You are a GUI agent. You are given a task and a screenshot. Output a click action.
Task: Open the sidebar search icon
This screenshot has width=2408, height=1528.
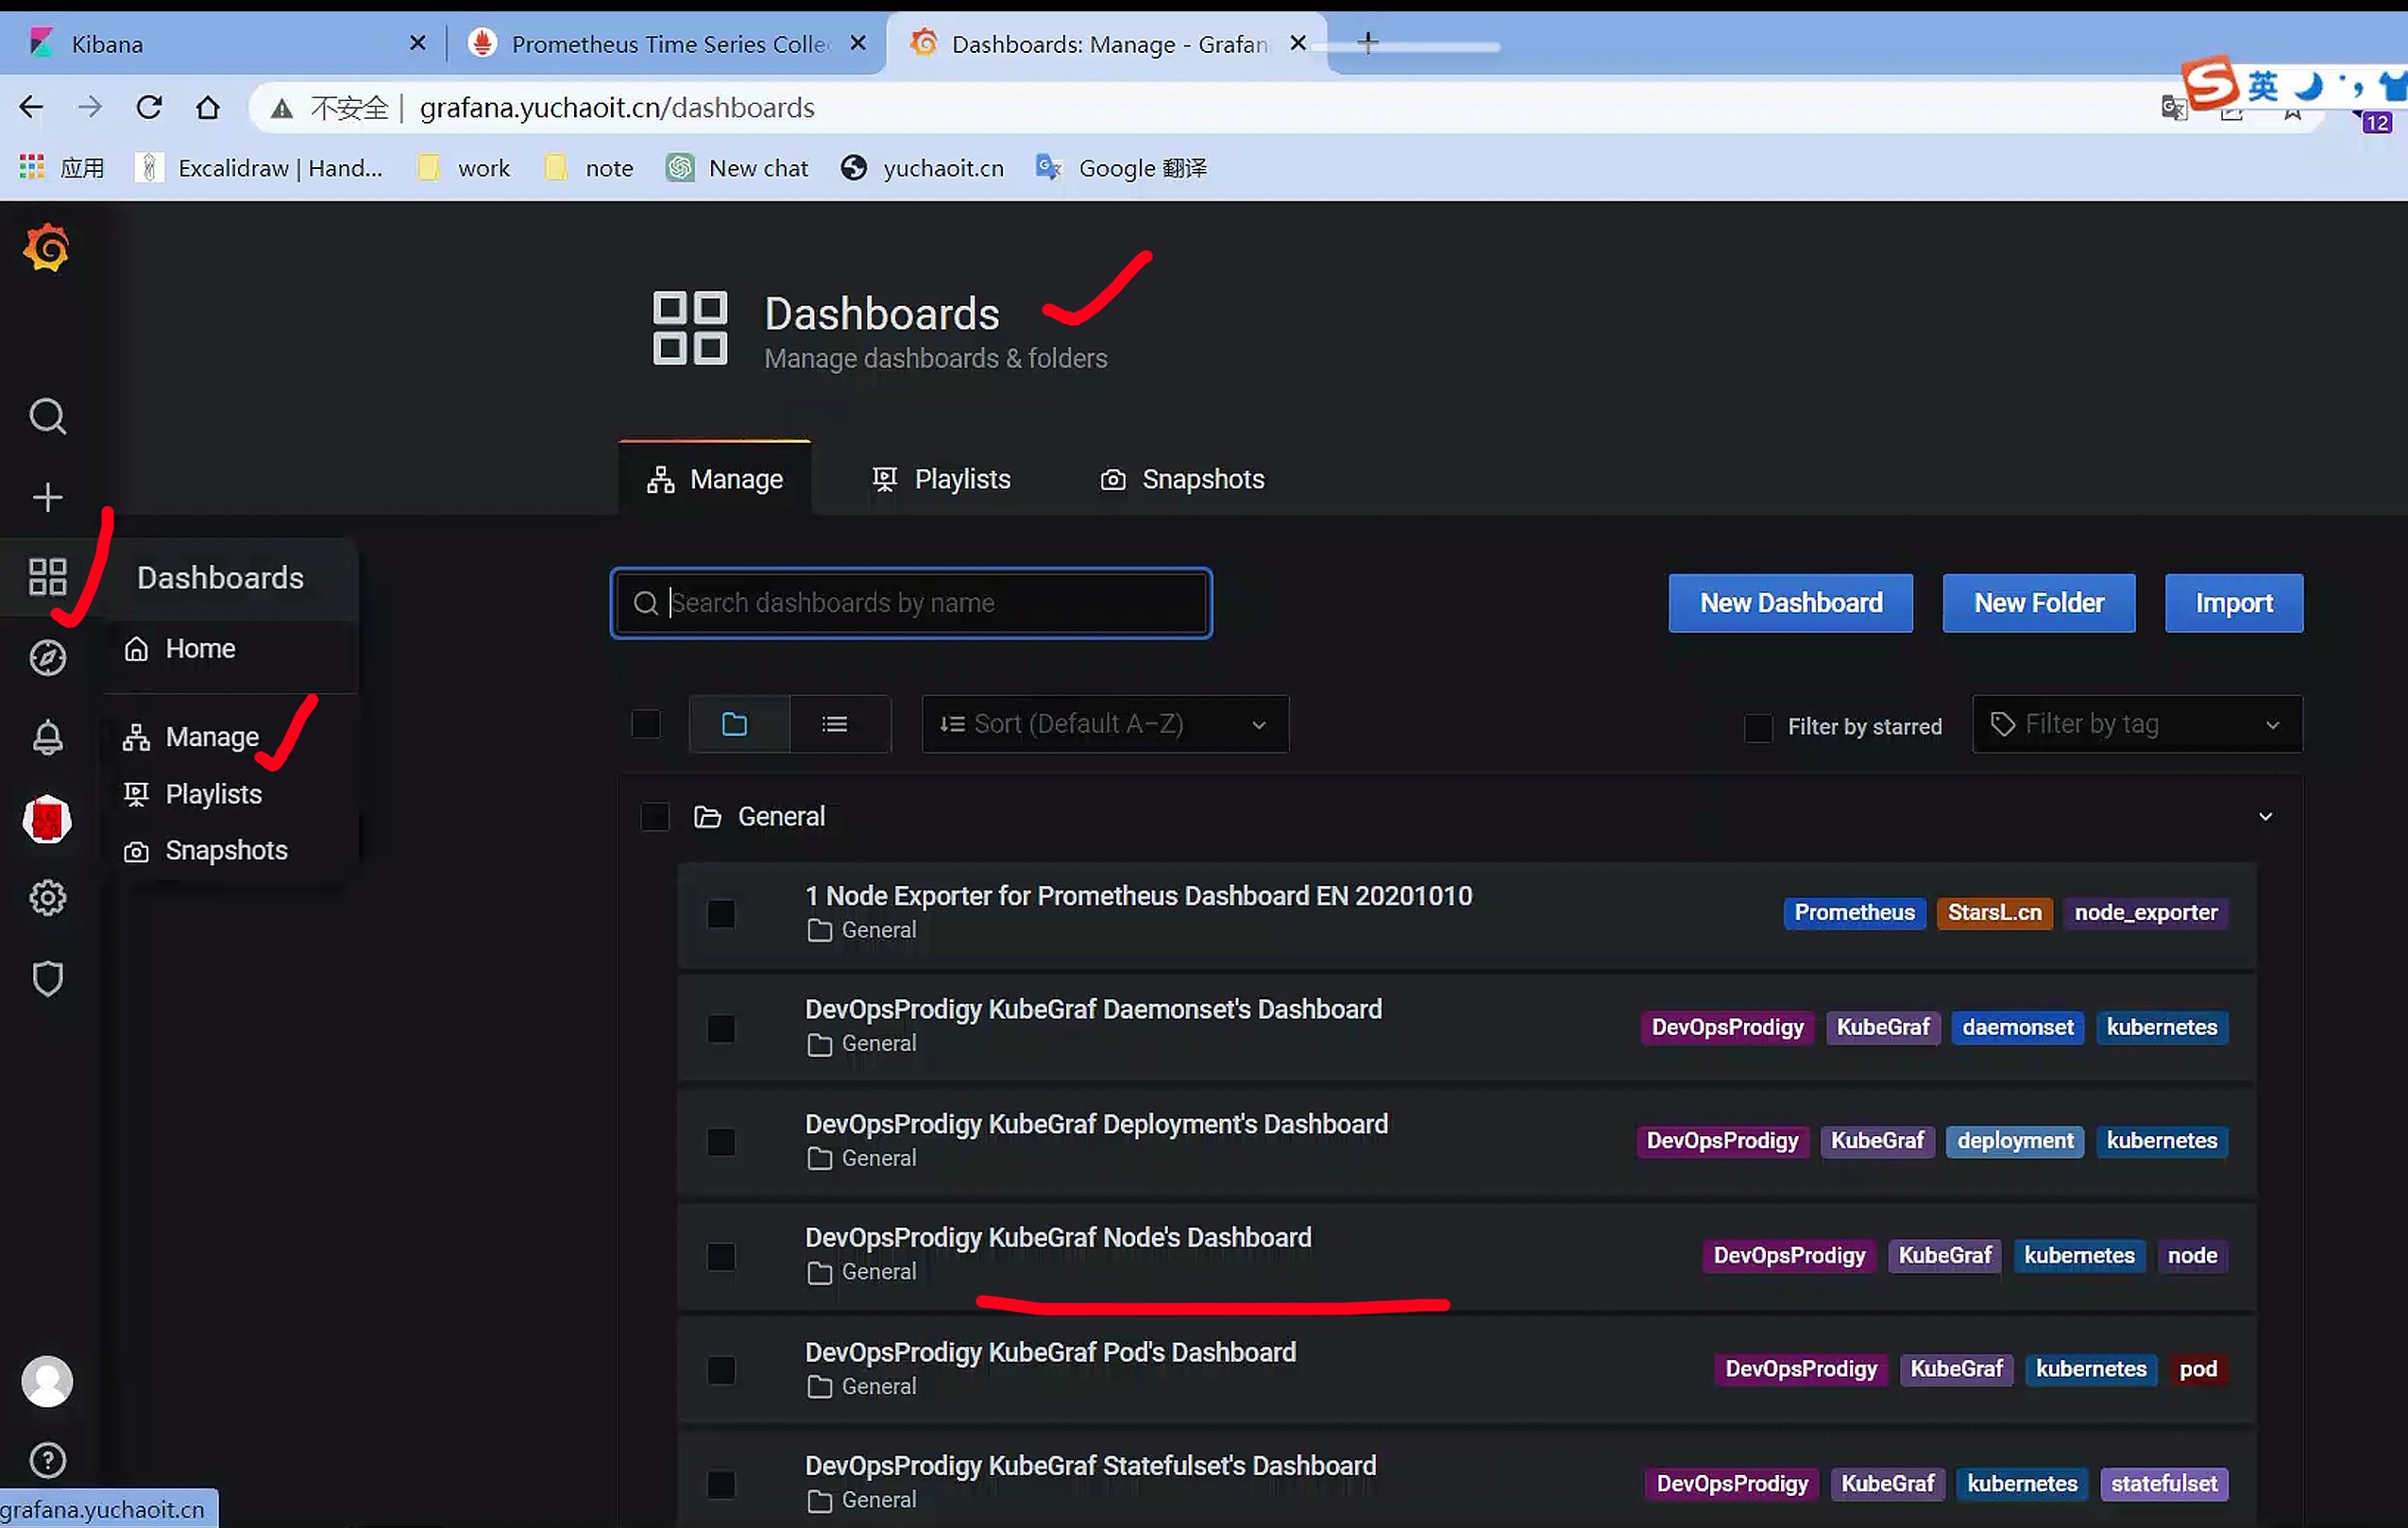click(x=47, y=416)
